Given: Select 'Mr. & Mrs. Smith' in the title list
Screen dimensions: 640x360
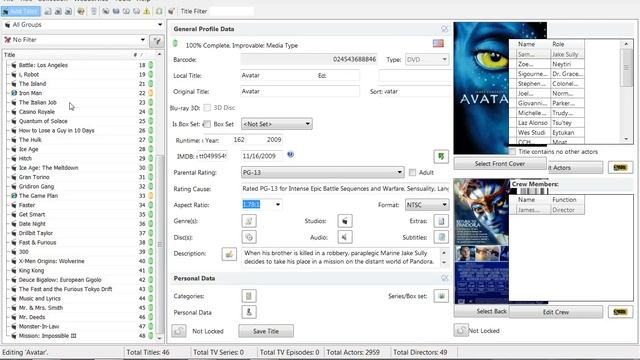Looking at the screenshot, I should tap(40, 308).
